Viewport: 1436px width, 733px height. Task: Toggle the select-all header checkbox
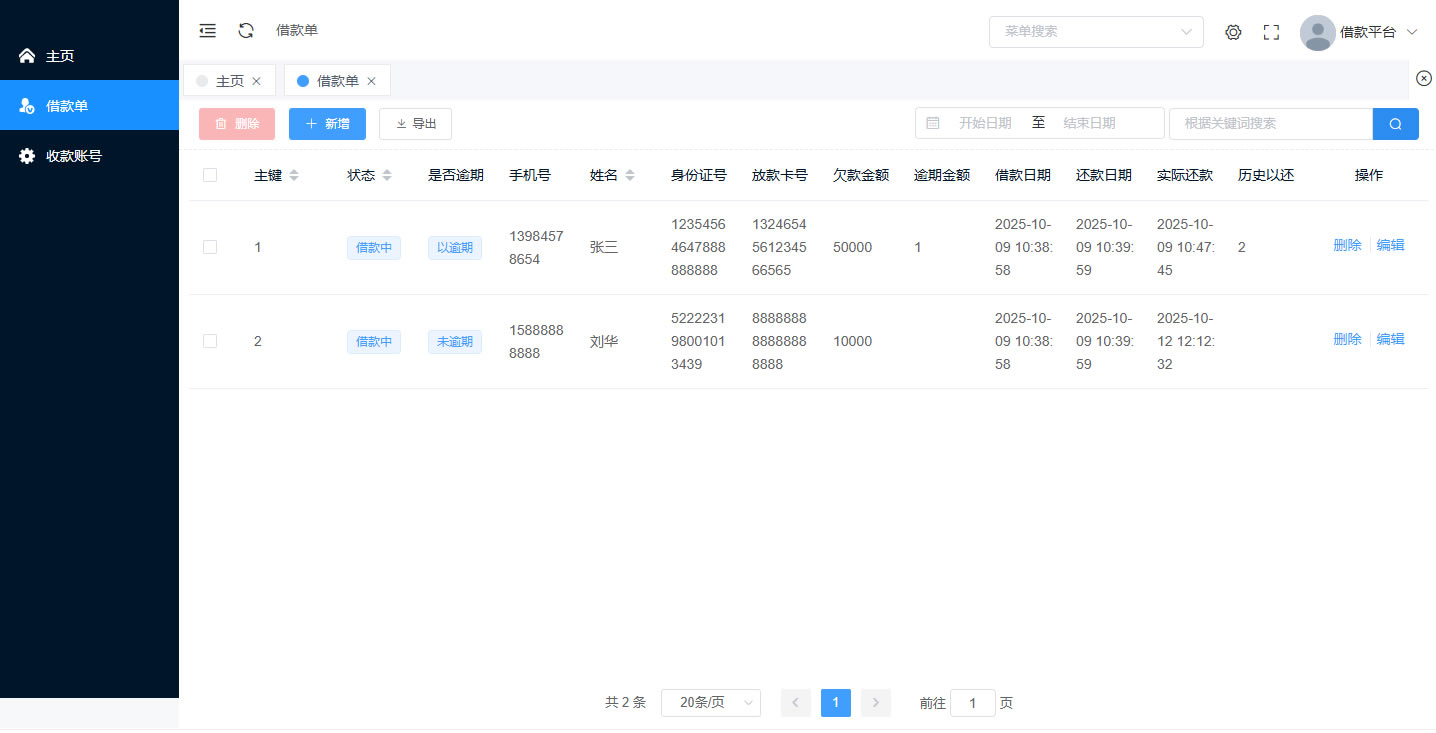[210, 175]
